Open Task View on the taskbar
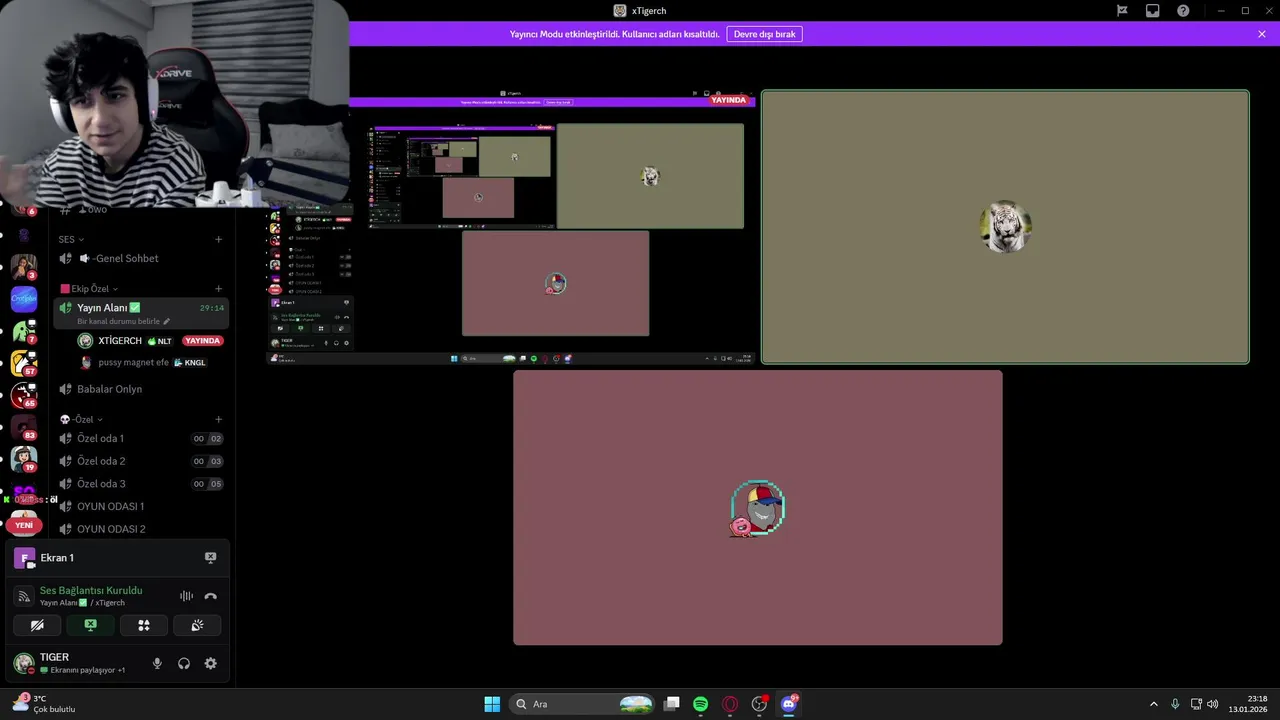The height and width of the screenshot is (720, 1280). pos(672,704)
